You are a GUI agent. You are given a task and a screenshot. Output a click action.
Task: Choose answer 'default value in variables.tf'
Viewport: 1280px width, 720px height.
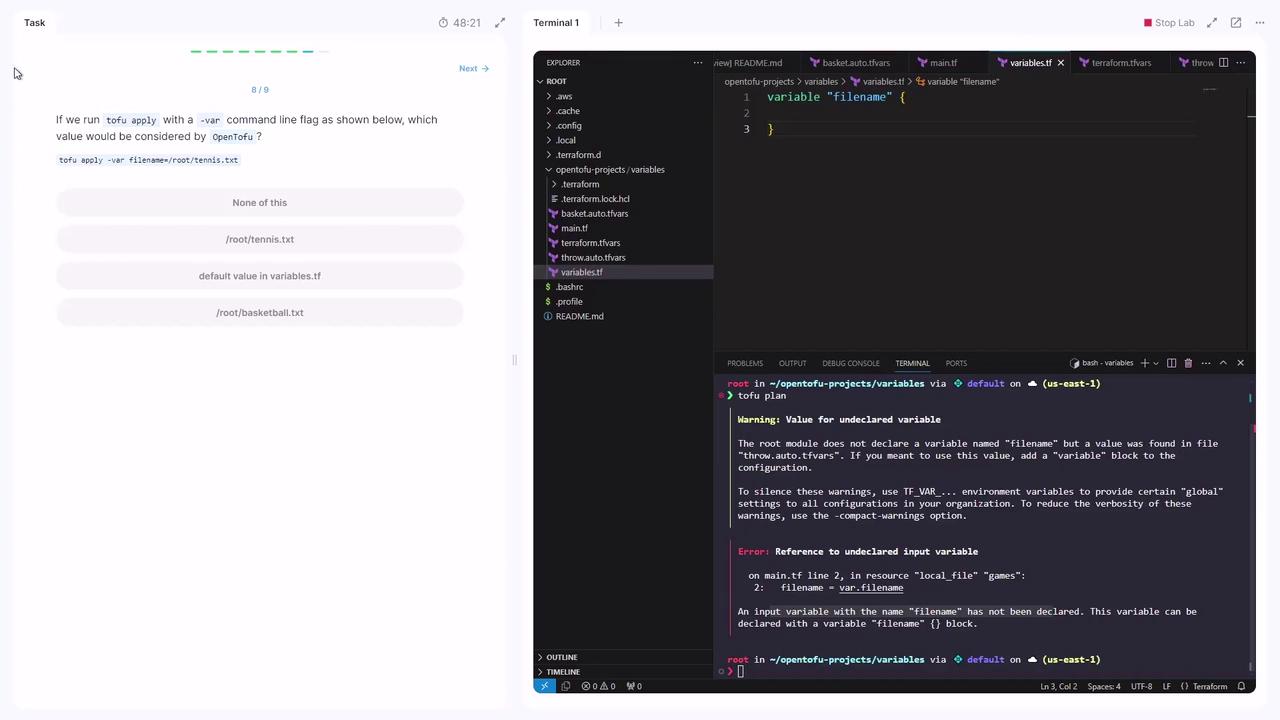click(260, 276)
